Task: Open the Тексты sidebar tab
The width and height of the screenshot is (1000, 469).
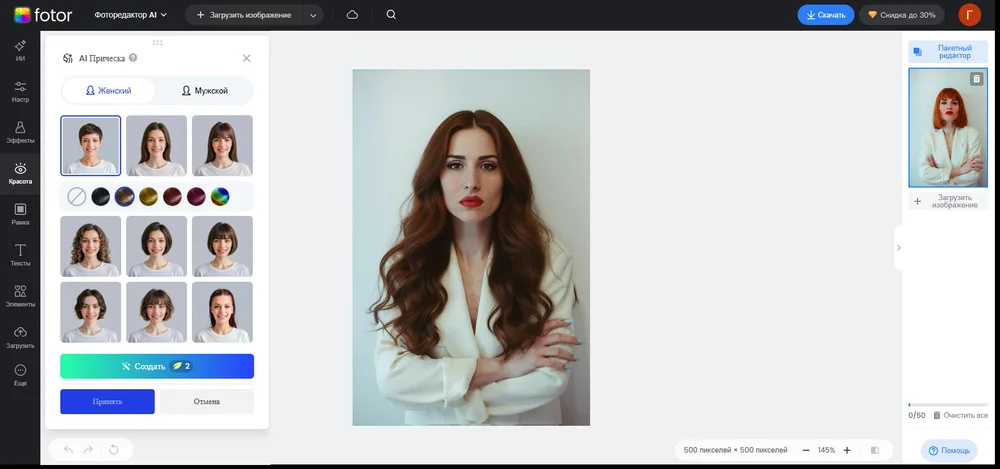Action: point(20,254)
